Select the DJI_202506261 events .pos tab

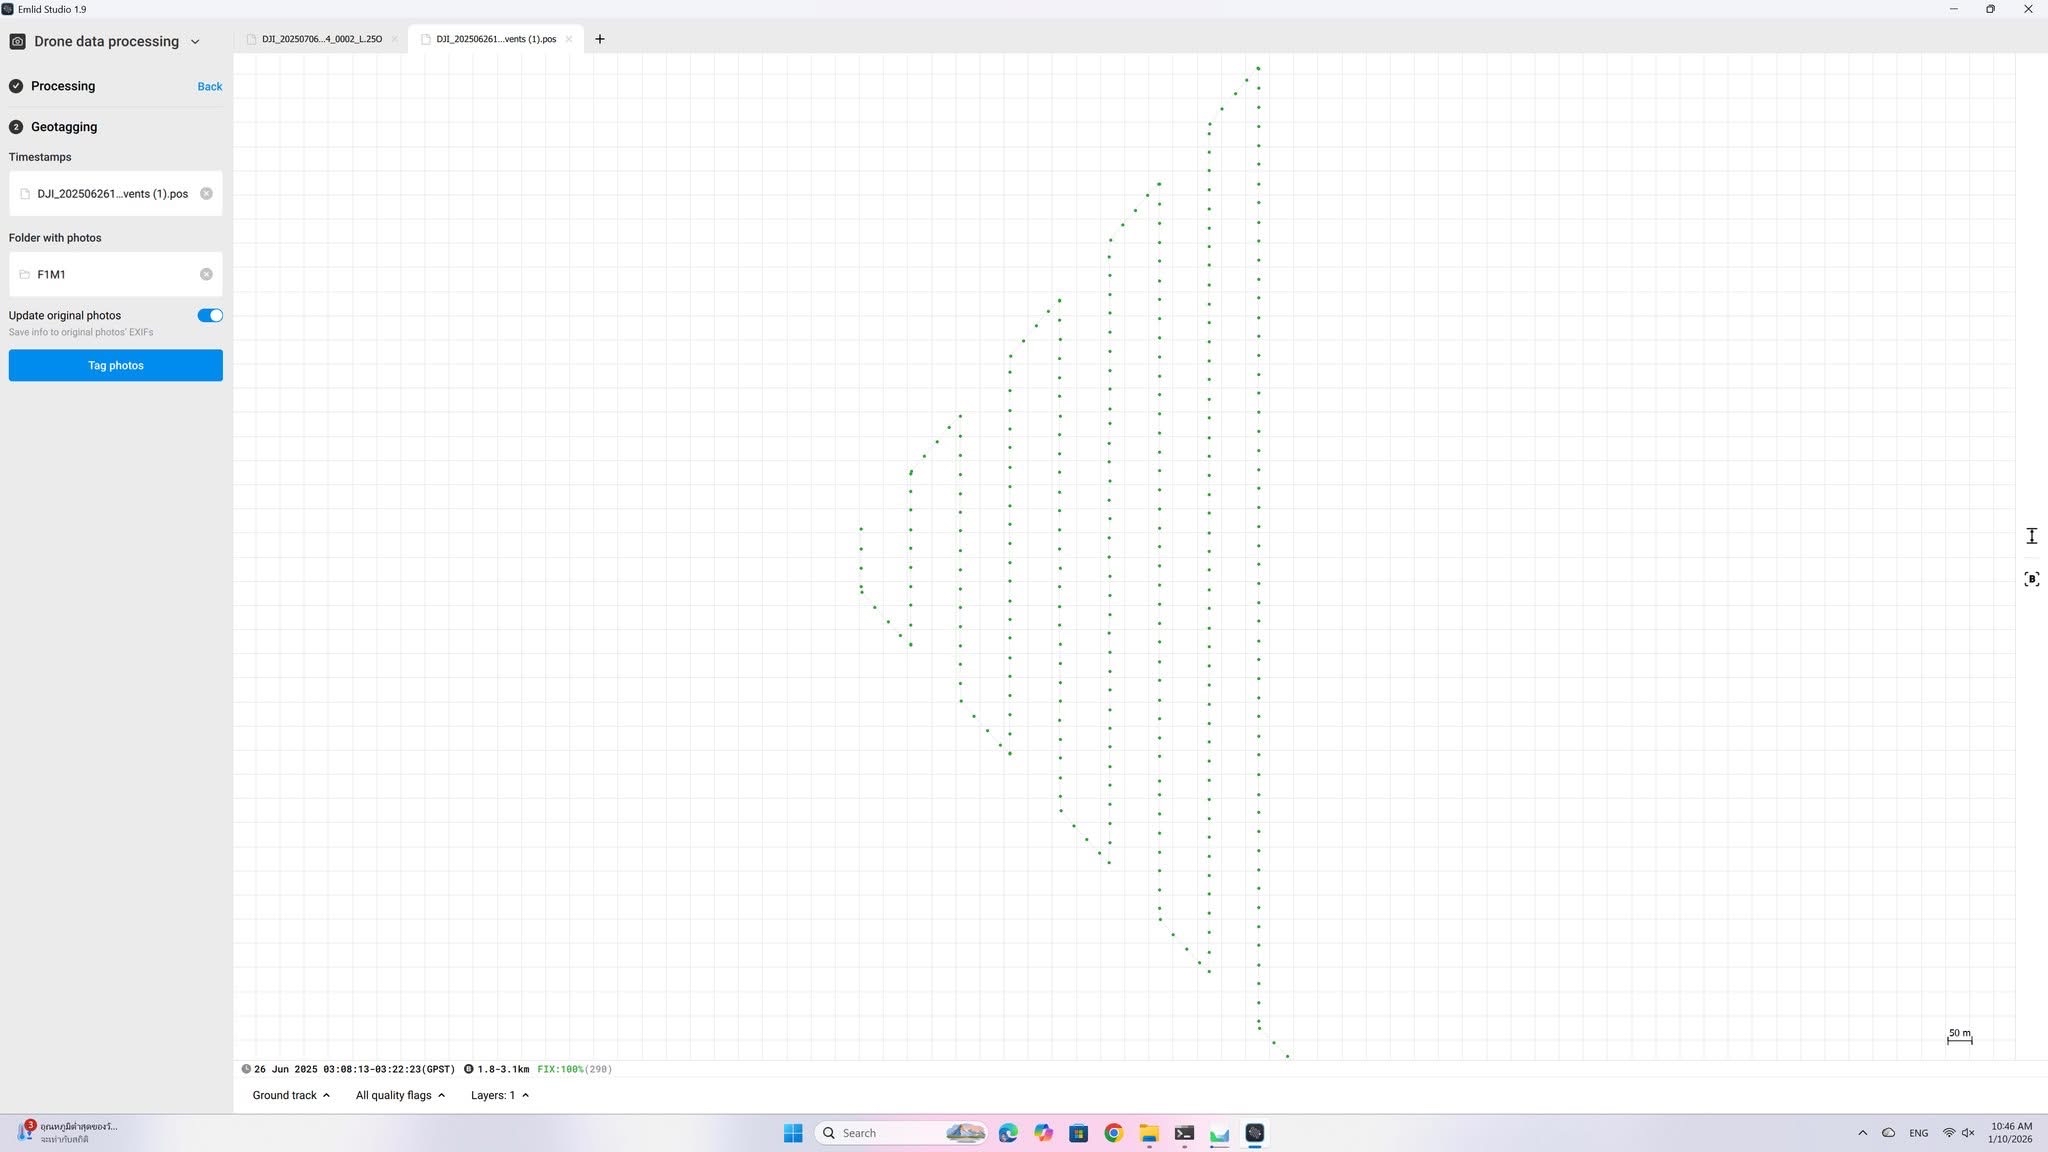point(496,39)
